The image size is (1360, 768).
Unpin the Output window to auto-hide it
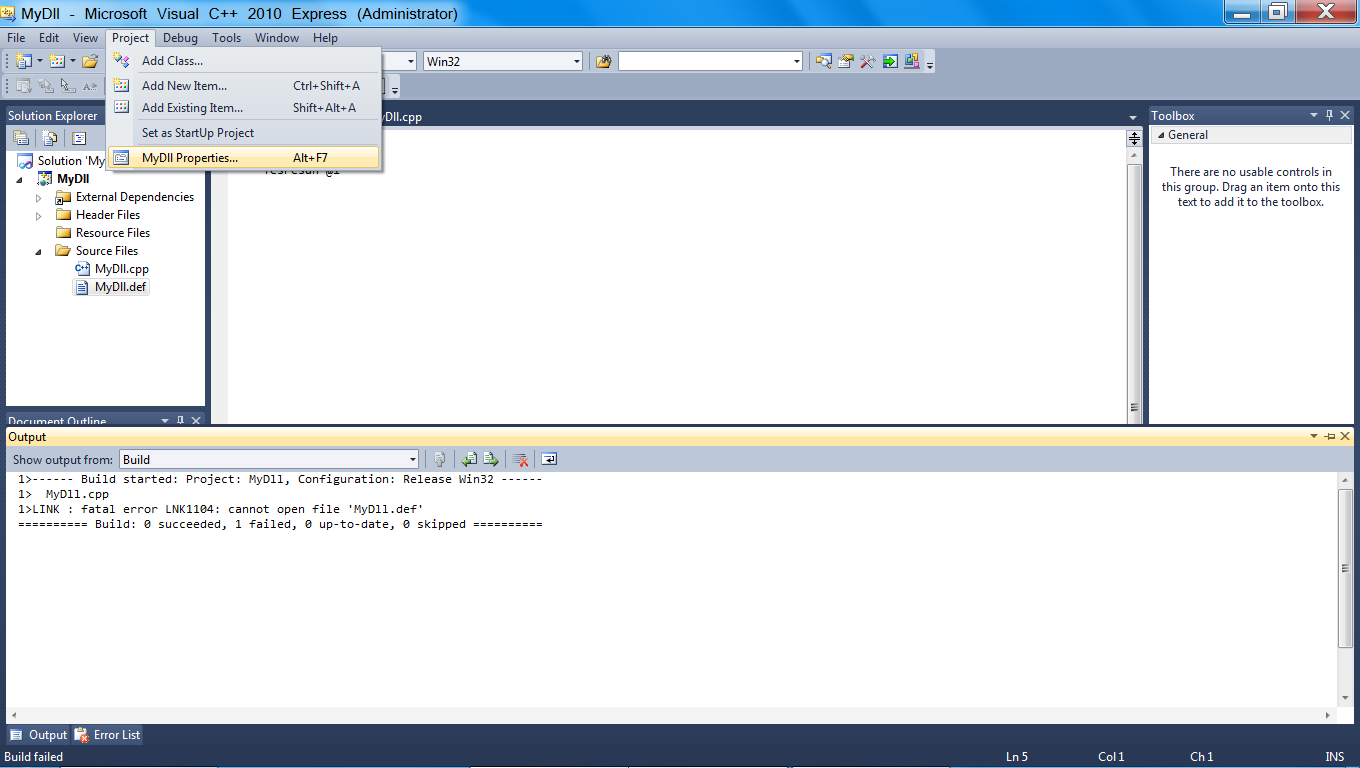pos(1329,436)
